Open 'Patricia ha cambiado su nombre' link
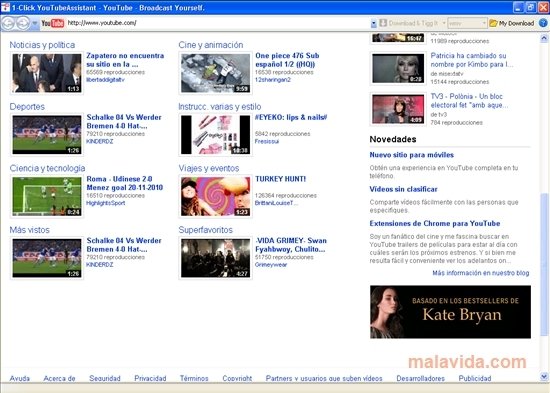550x393 pixels. tap(472, 60)
